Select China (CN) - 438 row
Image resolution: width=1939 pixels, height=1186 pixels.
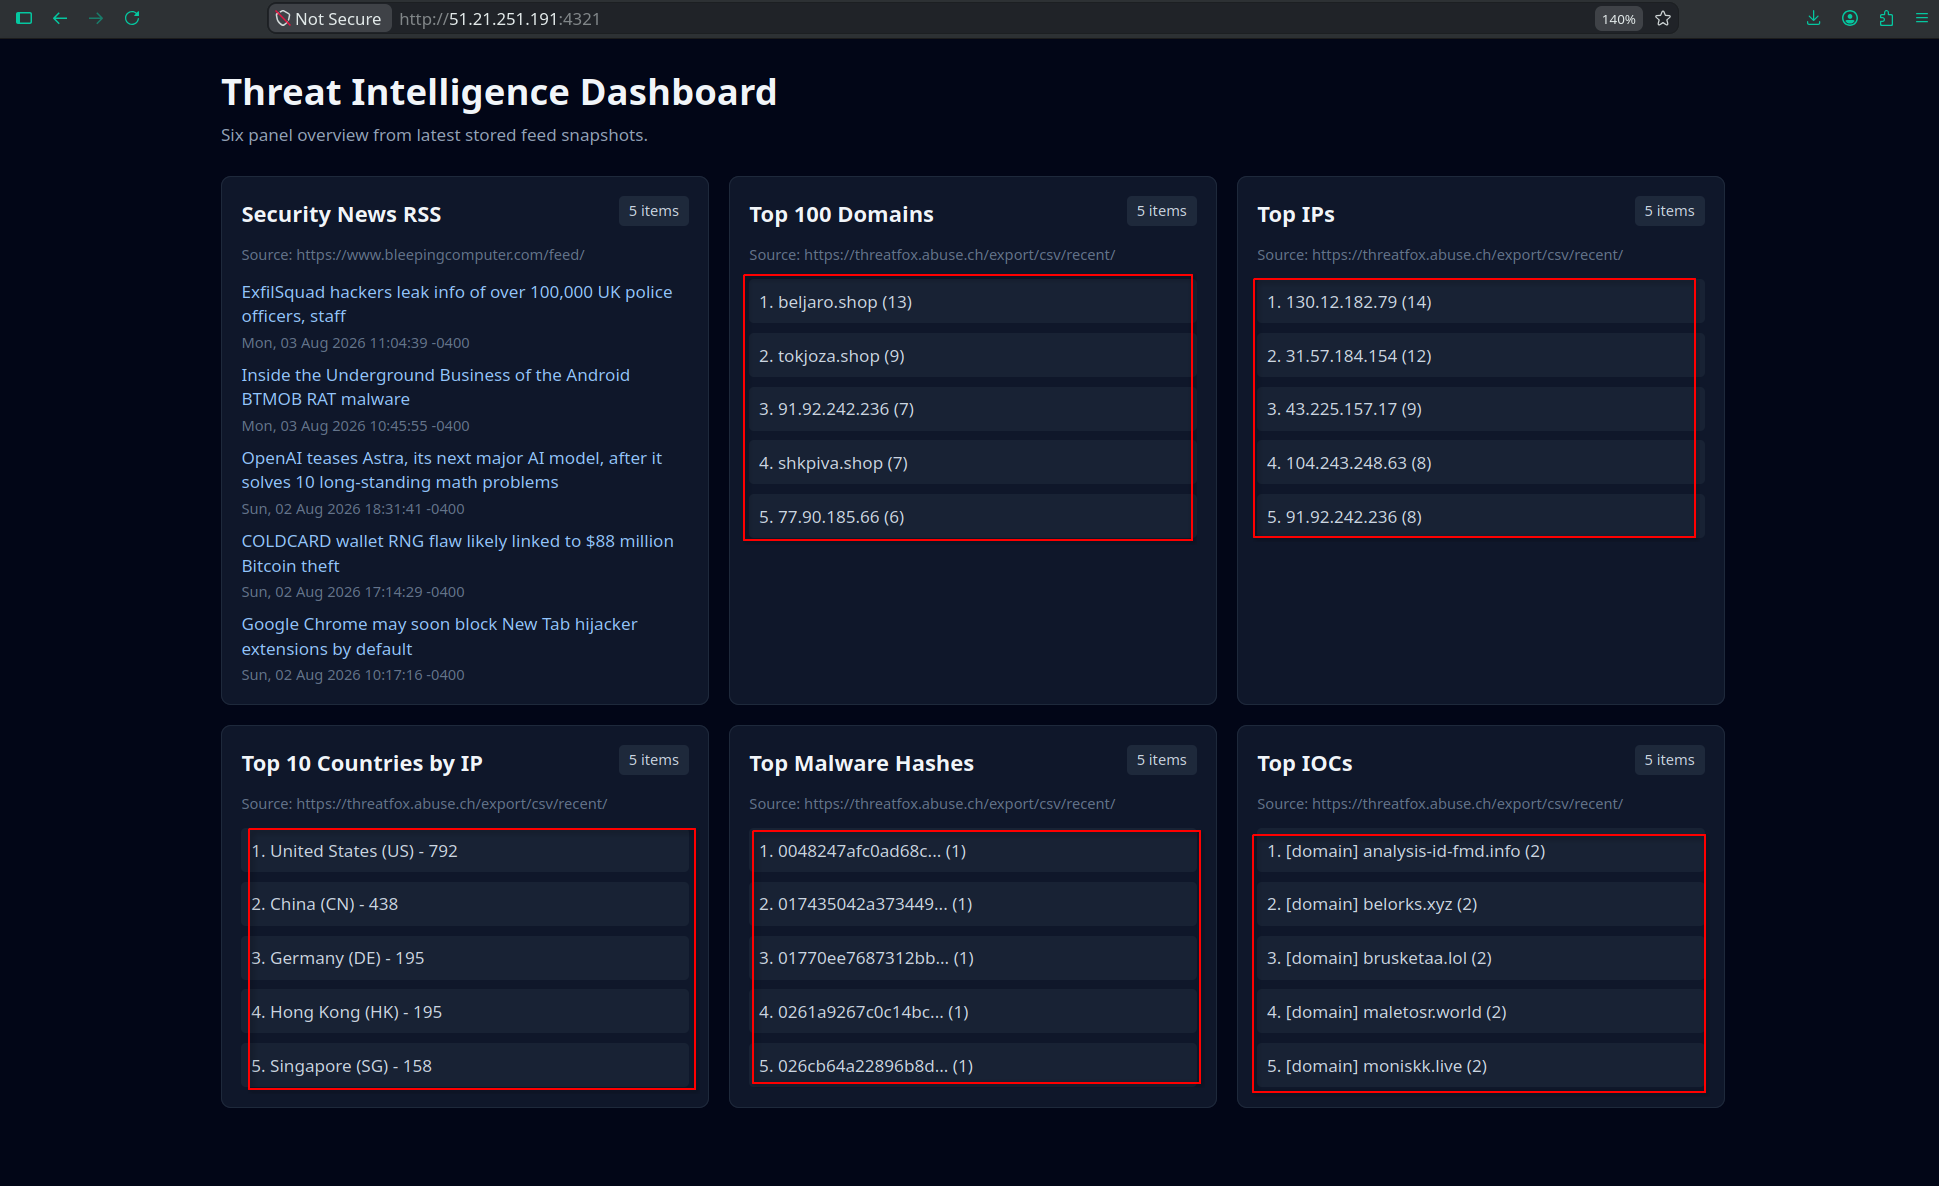(465, 904)
